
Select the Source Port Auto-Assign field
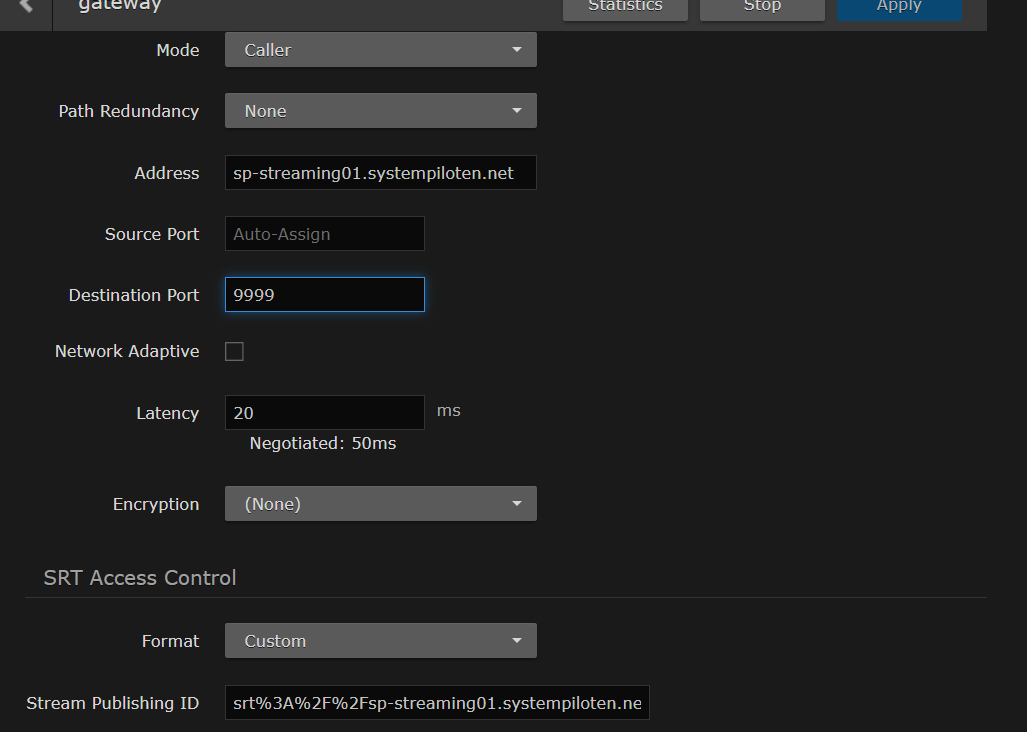pos(324,233)
